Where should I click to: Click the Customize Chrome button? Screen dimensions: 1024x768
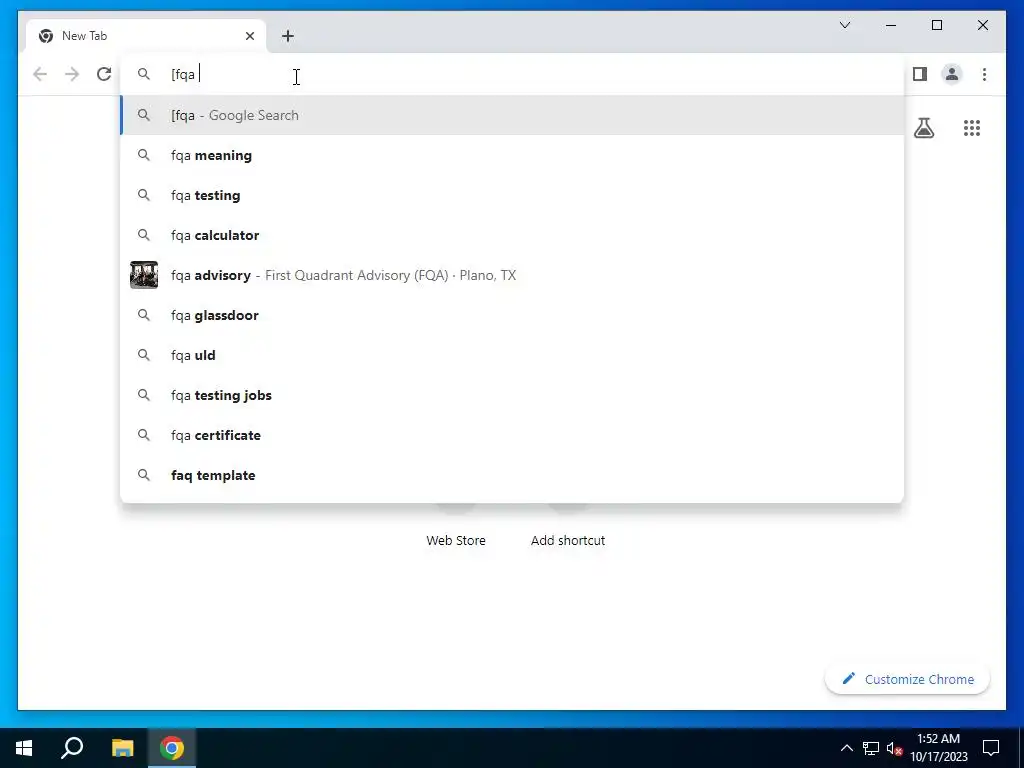(x=908, y=679)
